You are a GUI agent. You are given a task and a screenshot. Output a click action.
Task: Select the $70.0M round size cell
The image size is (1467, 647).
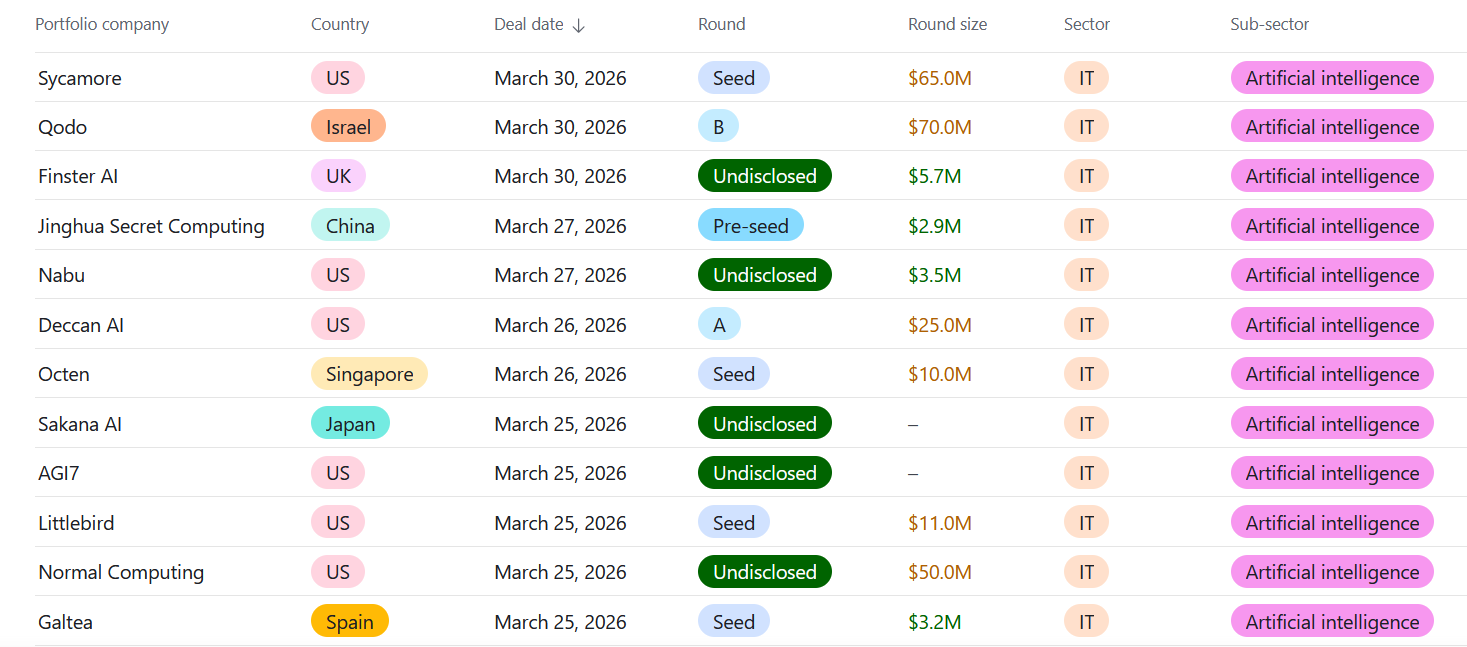[x=939, y=127]
